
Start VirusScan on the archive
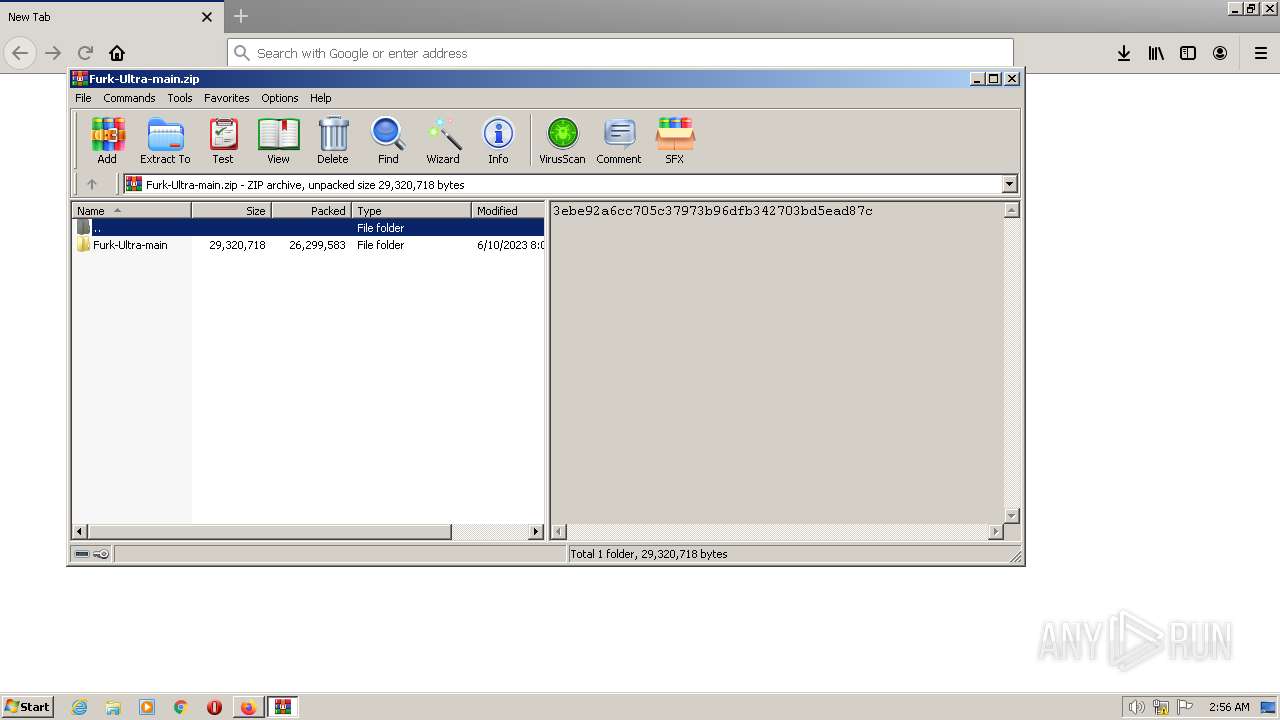[x=562, y=140]
